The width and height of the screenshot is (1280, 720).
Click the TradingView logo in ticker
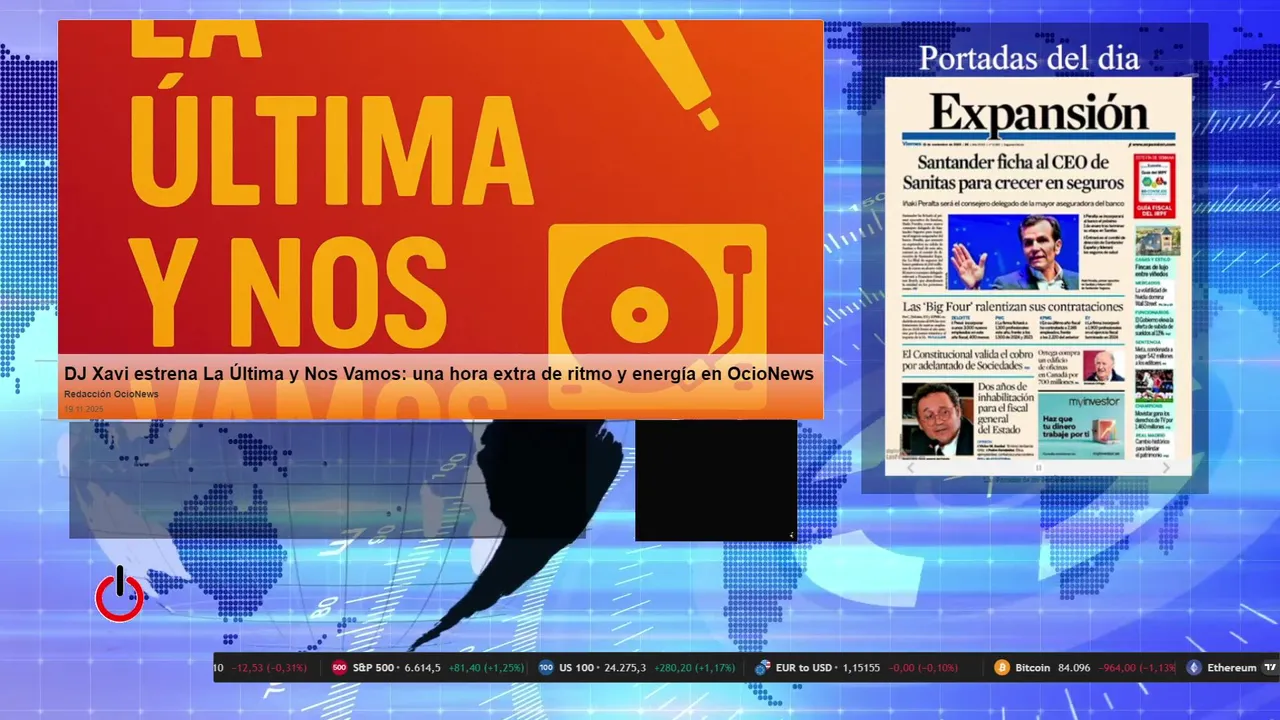click(1270, 667)
